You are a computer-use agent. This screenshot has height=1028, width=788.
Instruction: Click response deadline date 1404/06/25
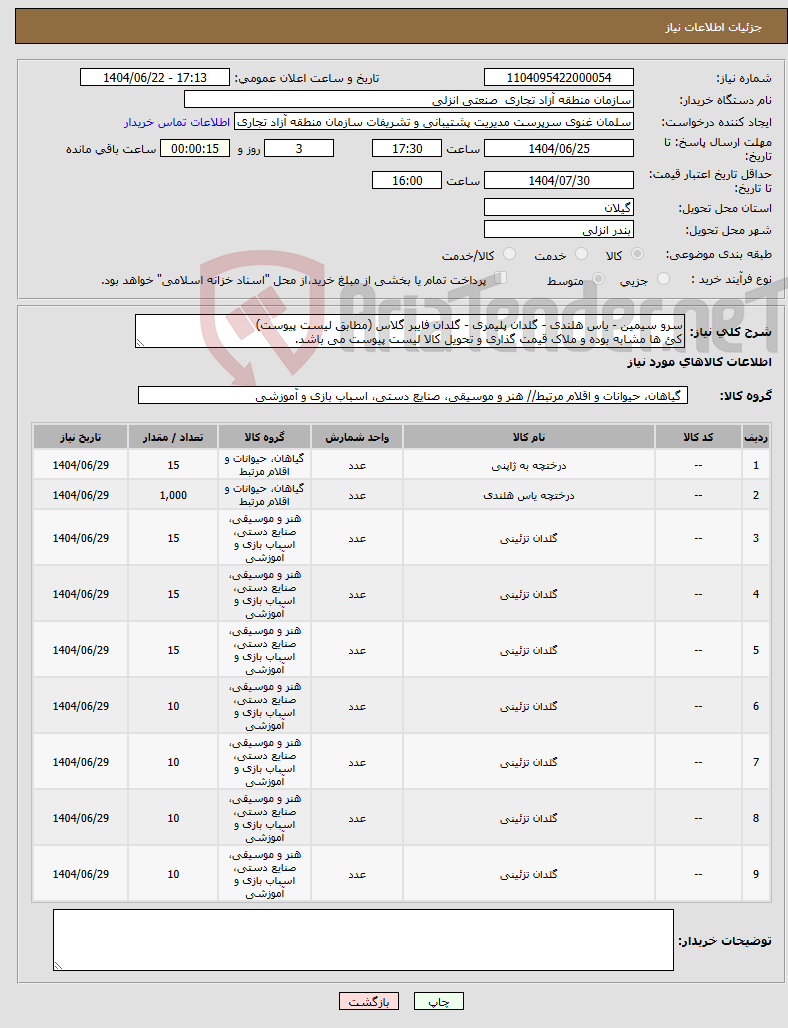click(x=559, y=148)
